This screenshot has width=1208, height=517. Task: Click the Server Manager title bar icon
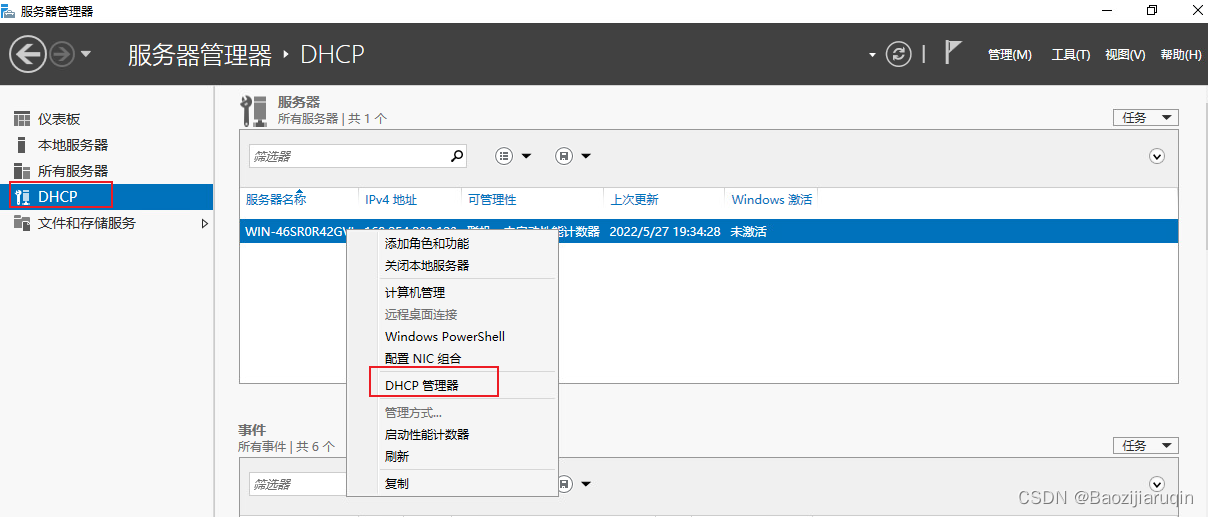[9, 10]
